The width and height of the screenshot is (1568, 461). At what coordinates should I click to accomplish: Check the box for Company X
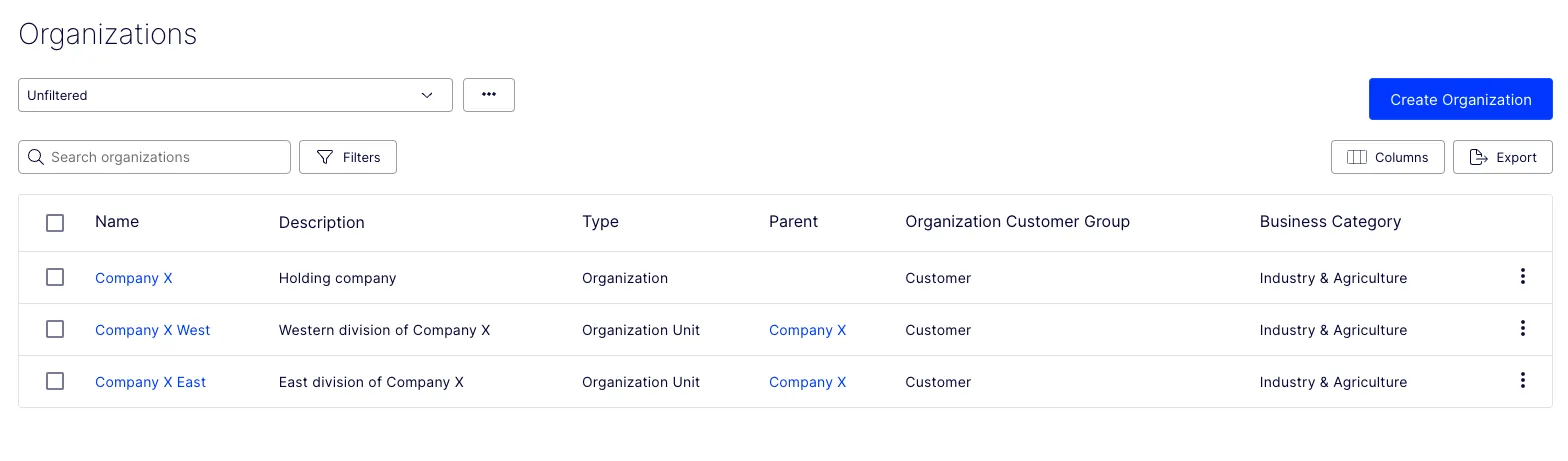55,277
